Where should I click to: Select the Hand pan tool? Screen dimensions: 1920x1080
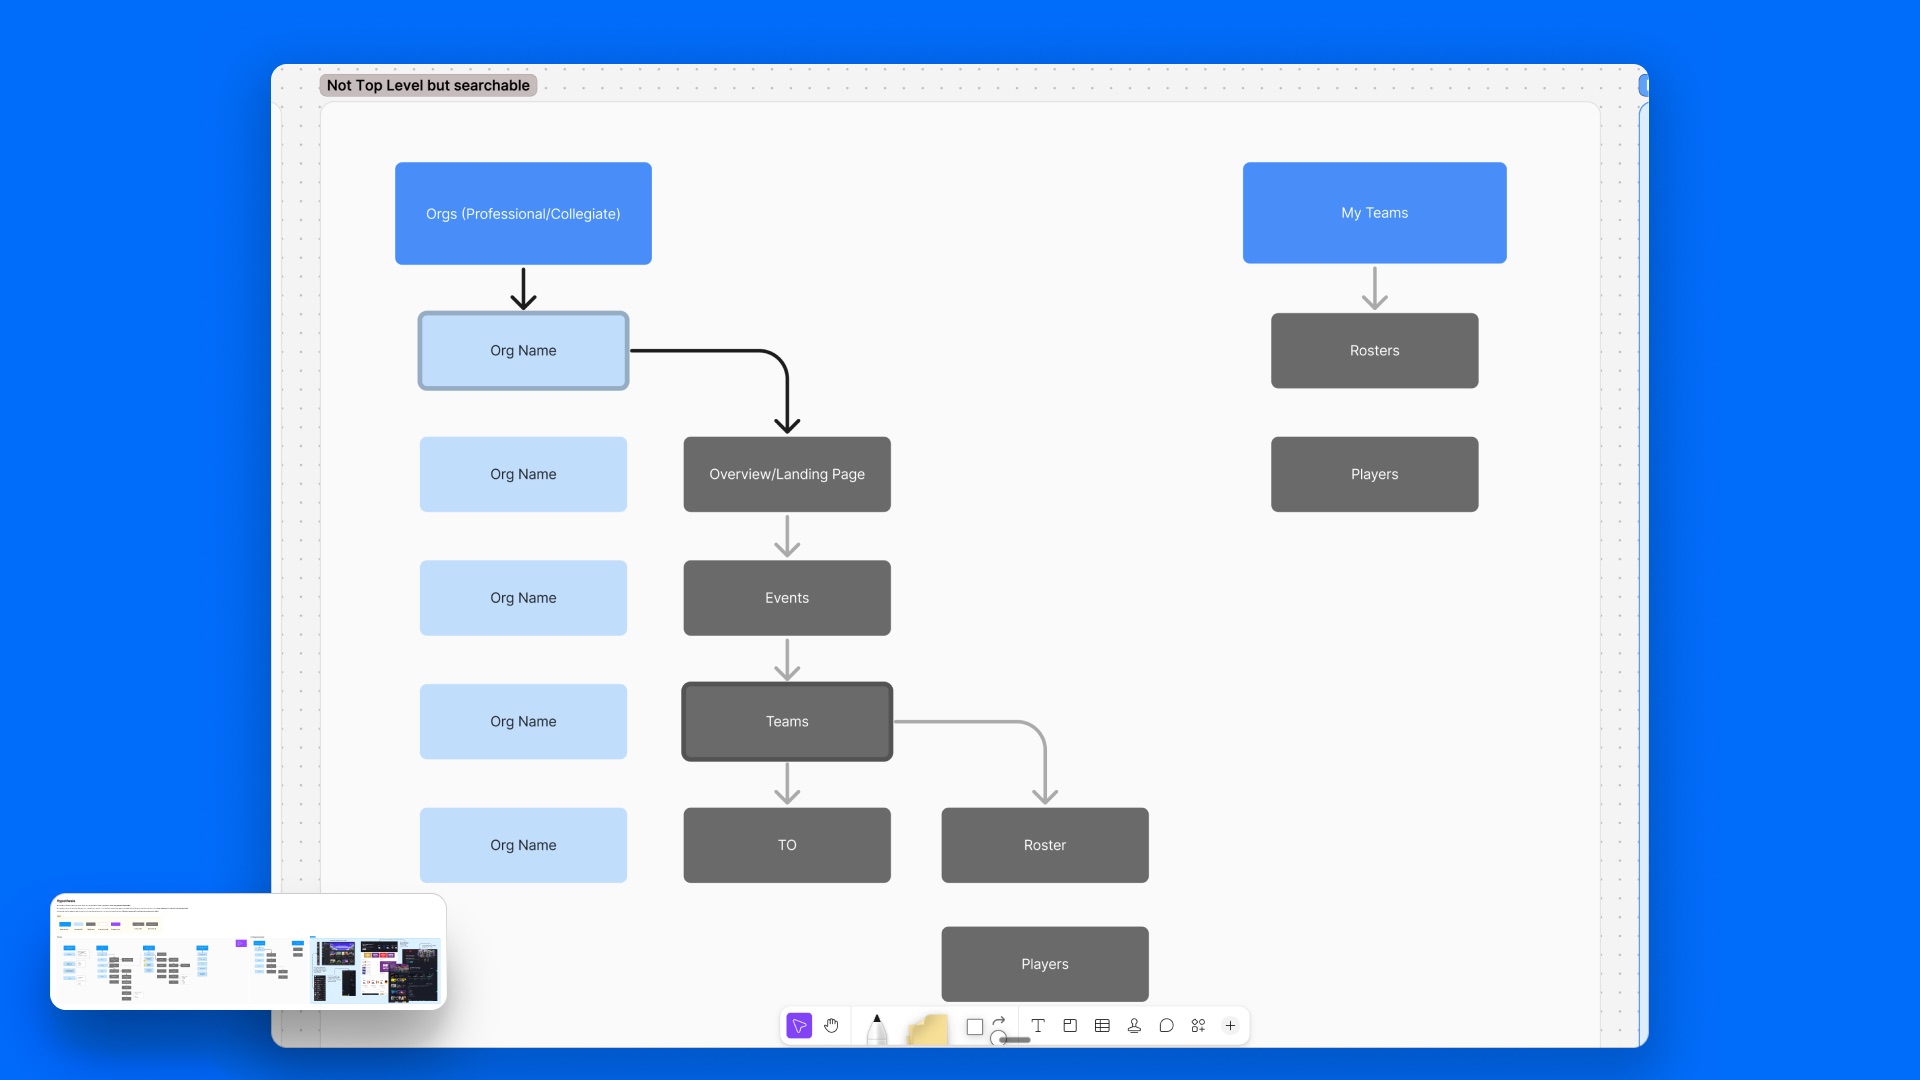(x=831, y=1026)
